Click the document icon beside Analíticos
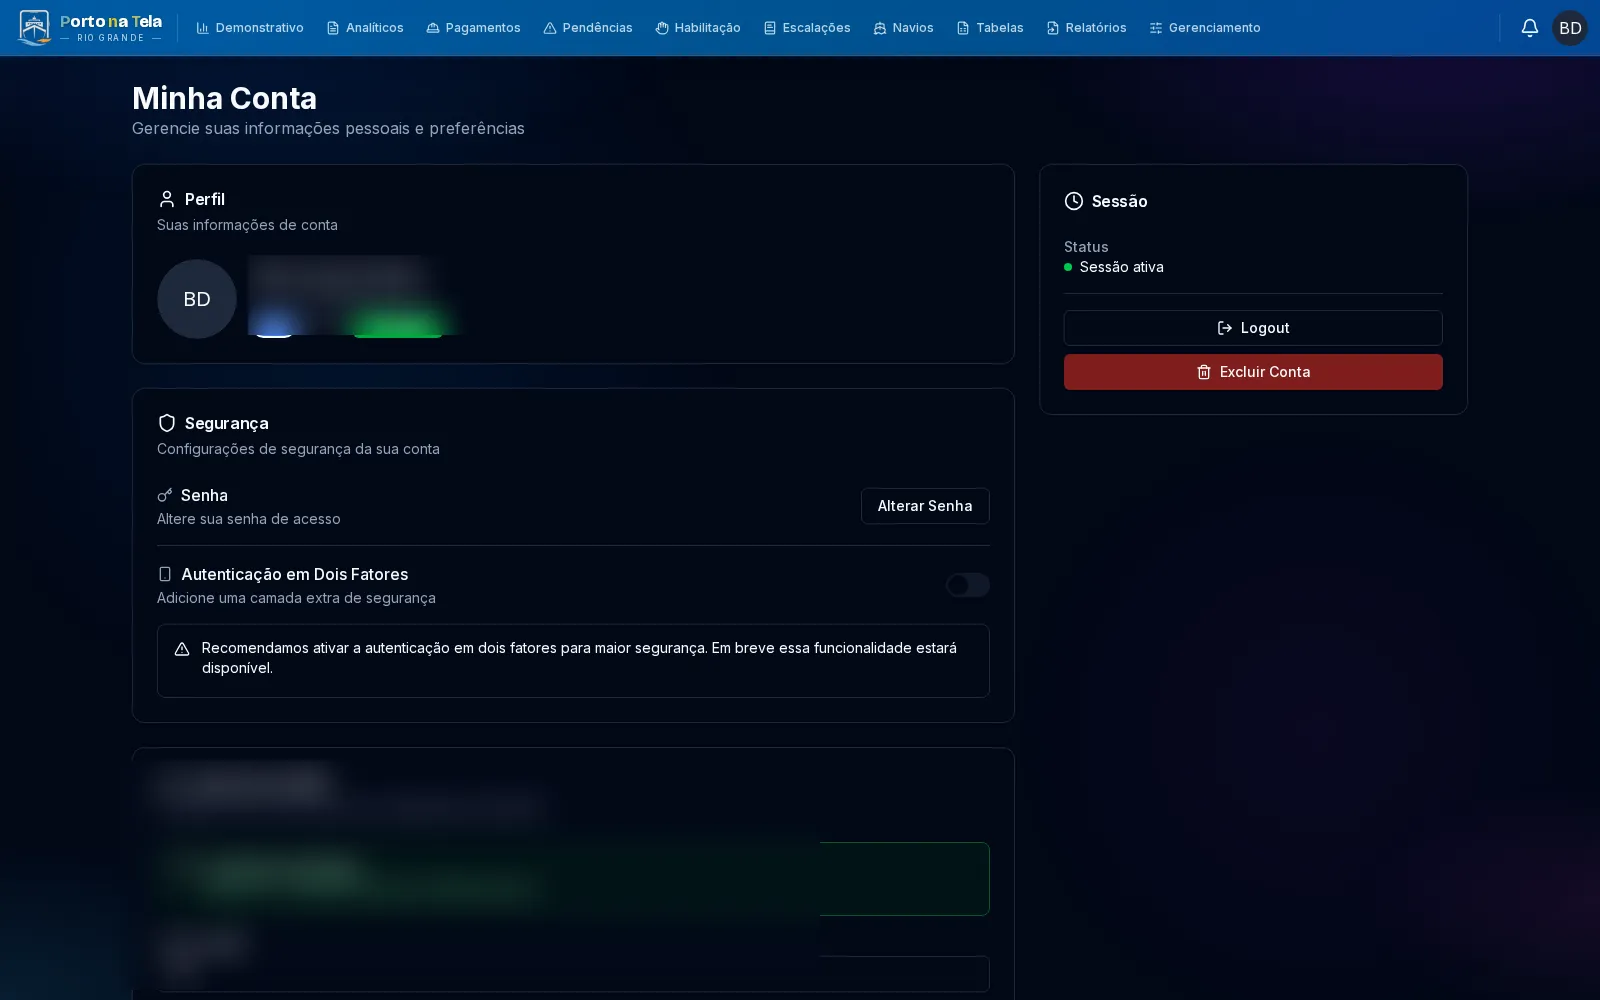This screenshot has height=1000, width=1600. click(333, 28)
